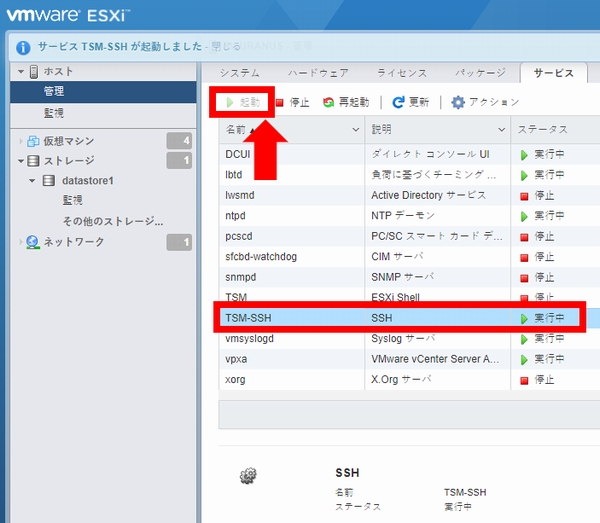
Task: Click the ストレージ storage icon
Action: pyautogui.click(x=33, y=161)
